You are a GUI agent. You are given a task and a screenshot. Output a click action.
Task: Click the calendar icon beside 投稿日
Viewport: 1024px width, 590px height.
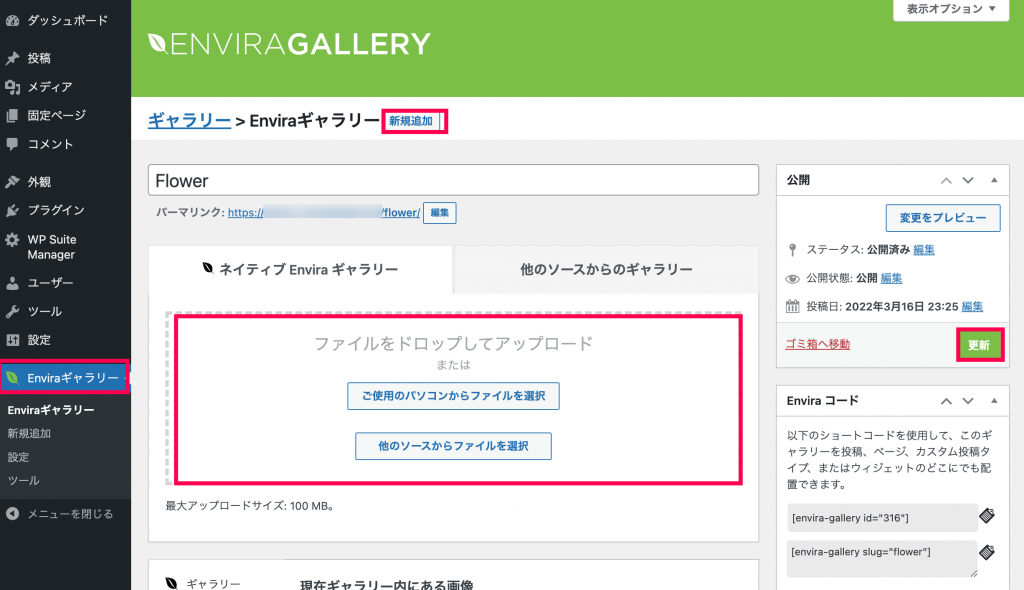[x=792, y=306]
